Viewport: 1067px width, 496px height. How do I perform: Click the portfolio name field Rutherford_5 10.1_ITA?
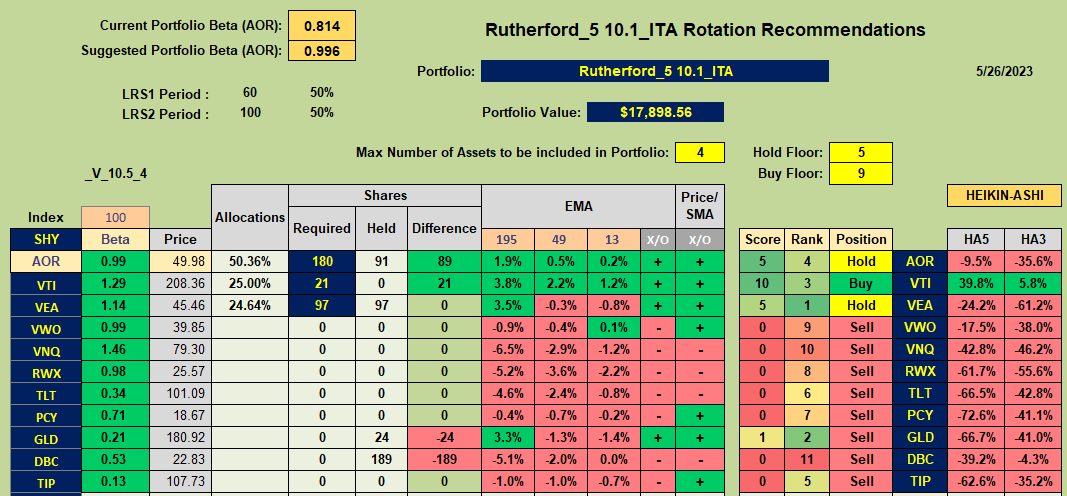tap(655, 71)
